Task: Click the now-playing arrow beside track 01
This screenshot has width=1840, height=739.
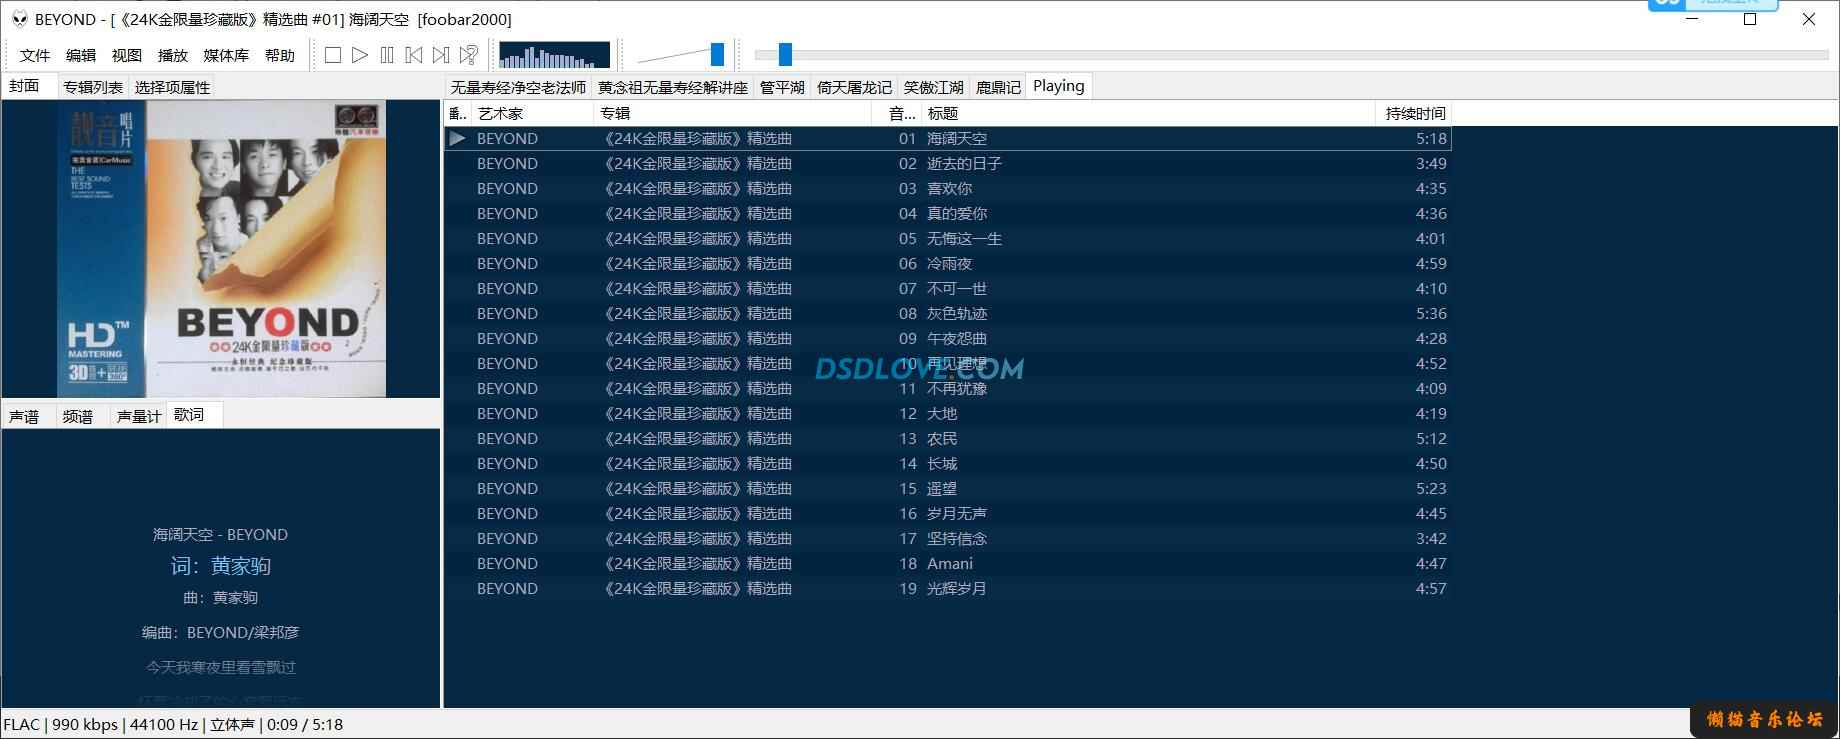Action: click(457, 138)
